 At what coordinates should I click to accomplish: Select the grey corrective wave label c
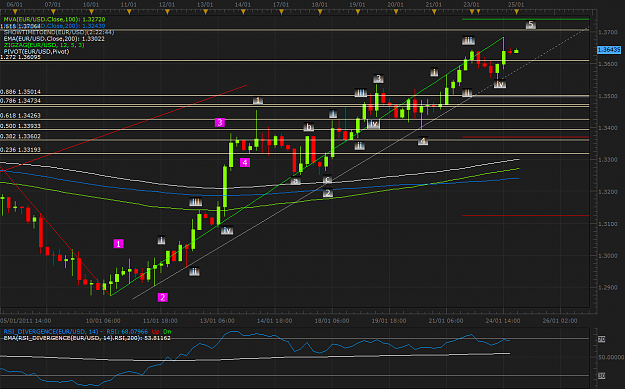pyautogui.click(x=327, y=180)
